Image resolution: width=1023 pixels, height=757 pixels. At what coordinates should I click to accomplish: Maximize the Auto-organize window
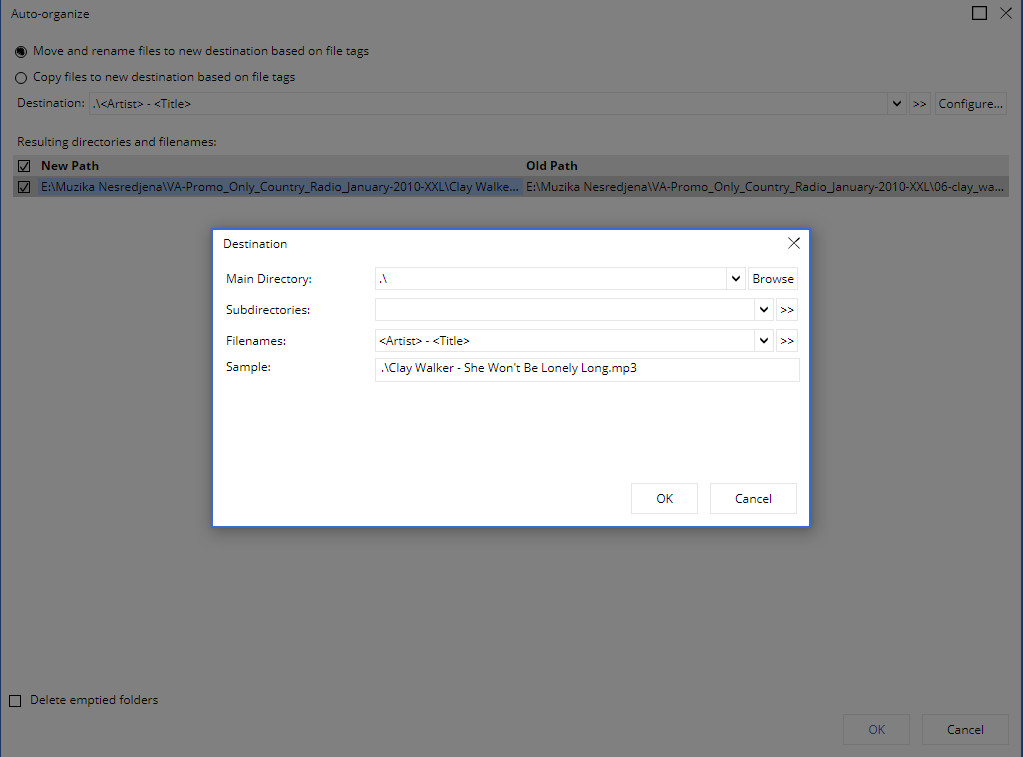(x=979, y=13)
